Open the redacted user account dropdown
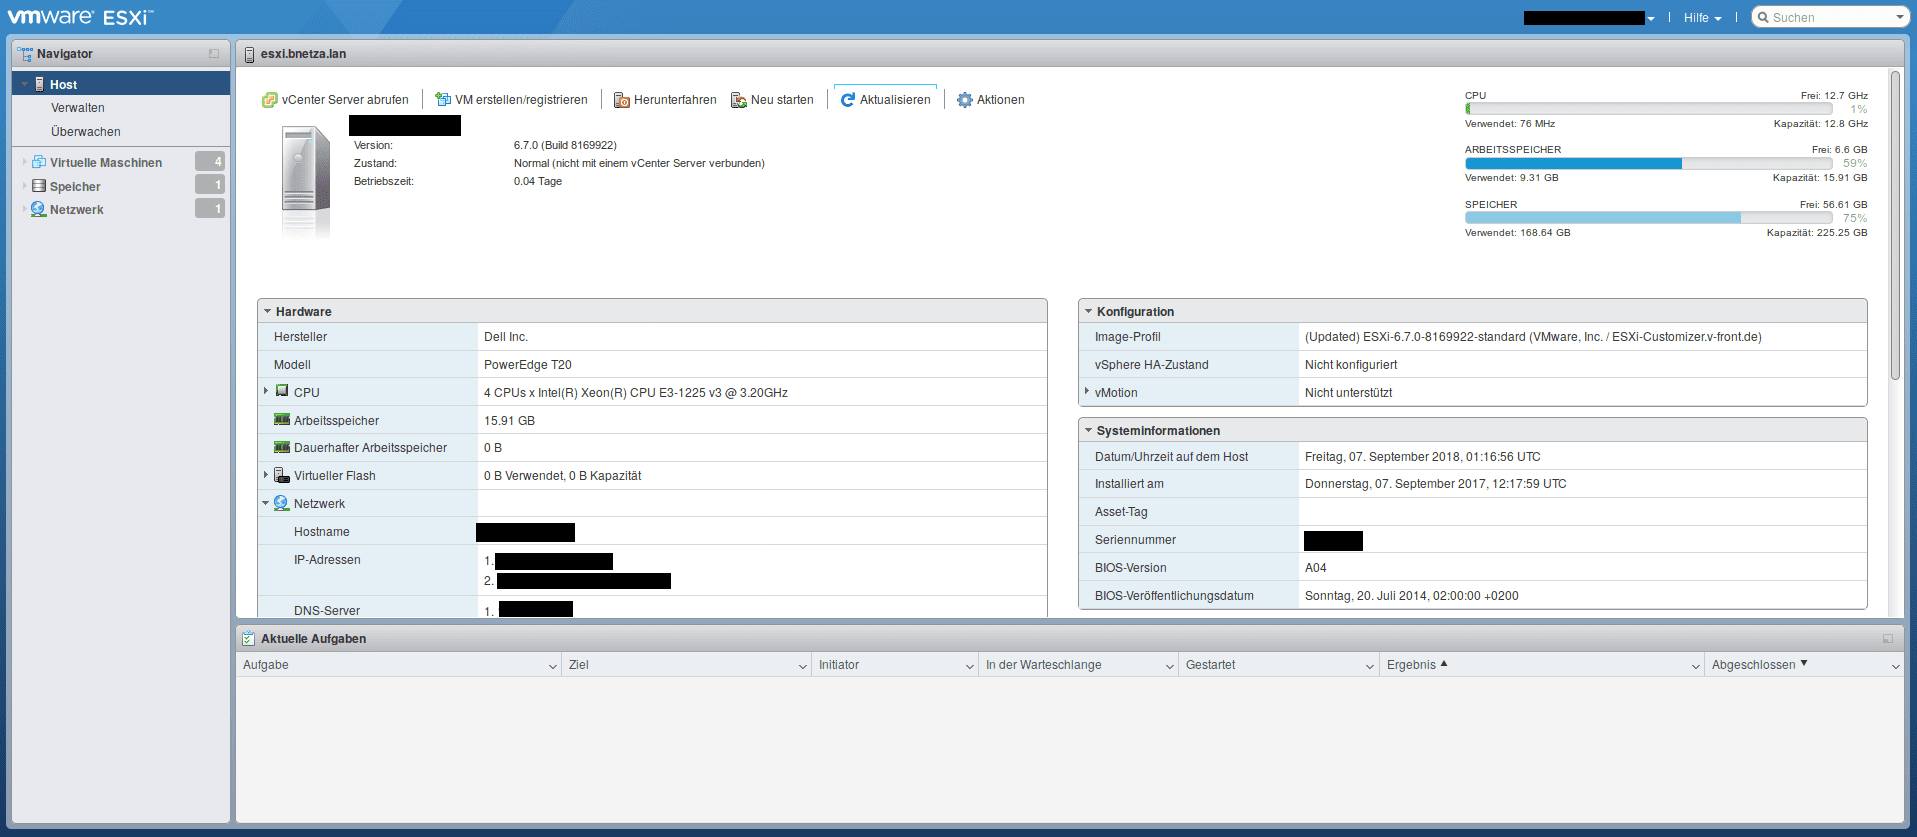 (x=1589, y=18)
